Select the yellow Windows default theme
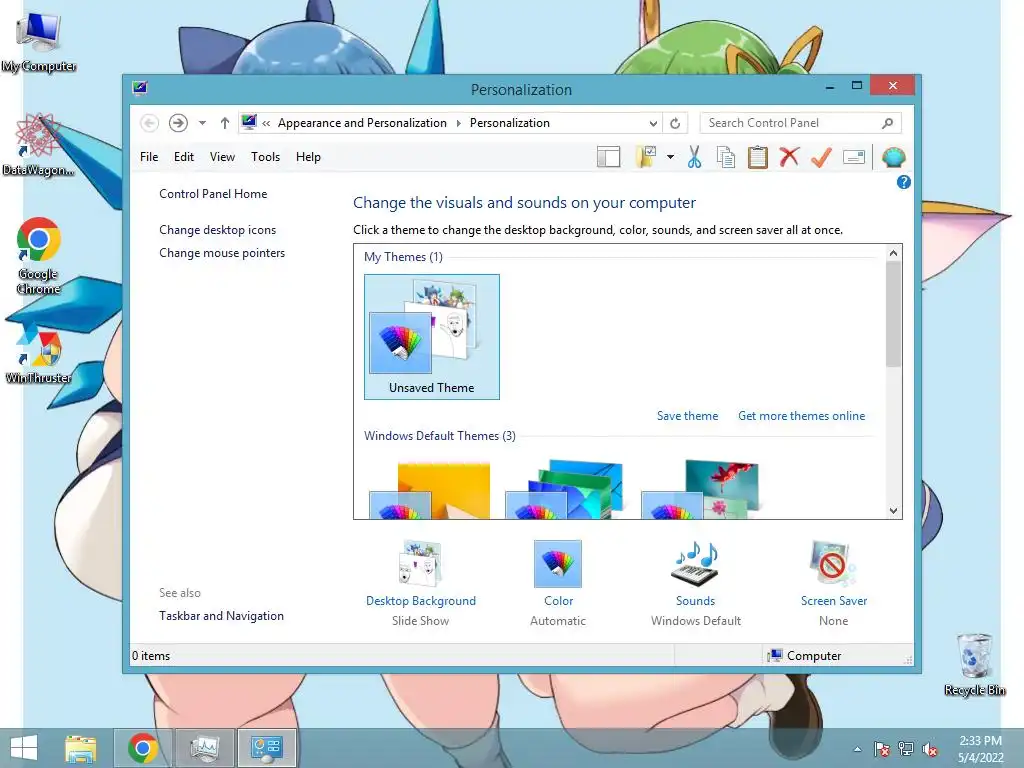 pyautogui.click(x=430, y=490)
